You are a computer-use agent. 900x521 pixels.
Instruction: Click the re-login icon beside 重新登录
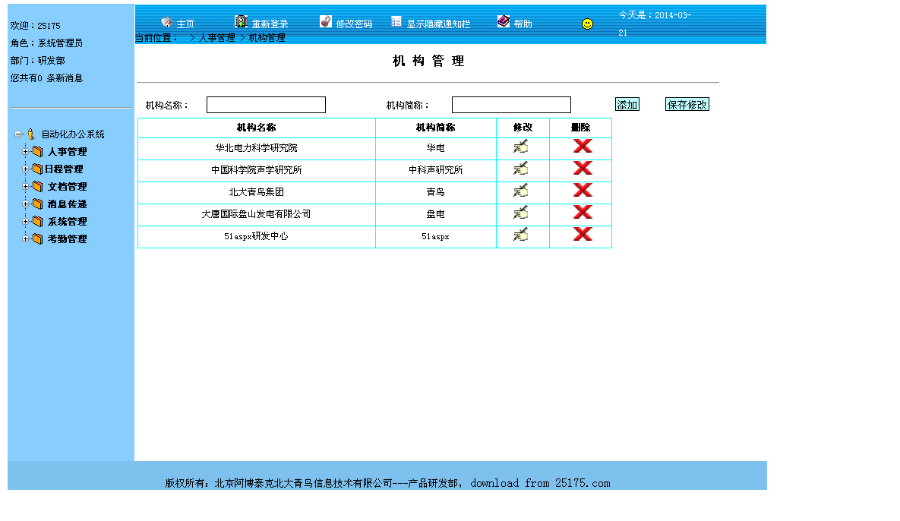(x=241, y=22)
